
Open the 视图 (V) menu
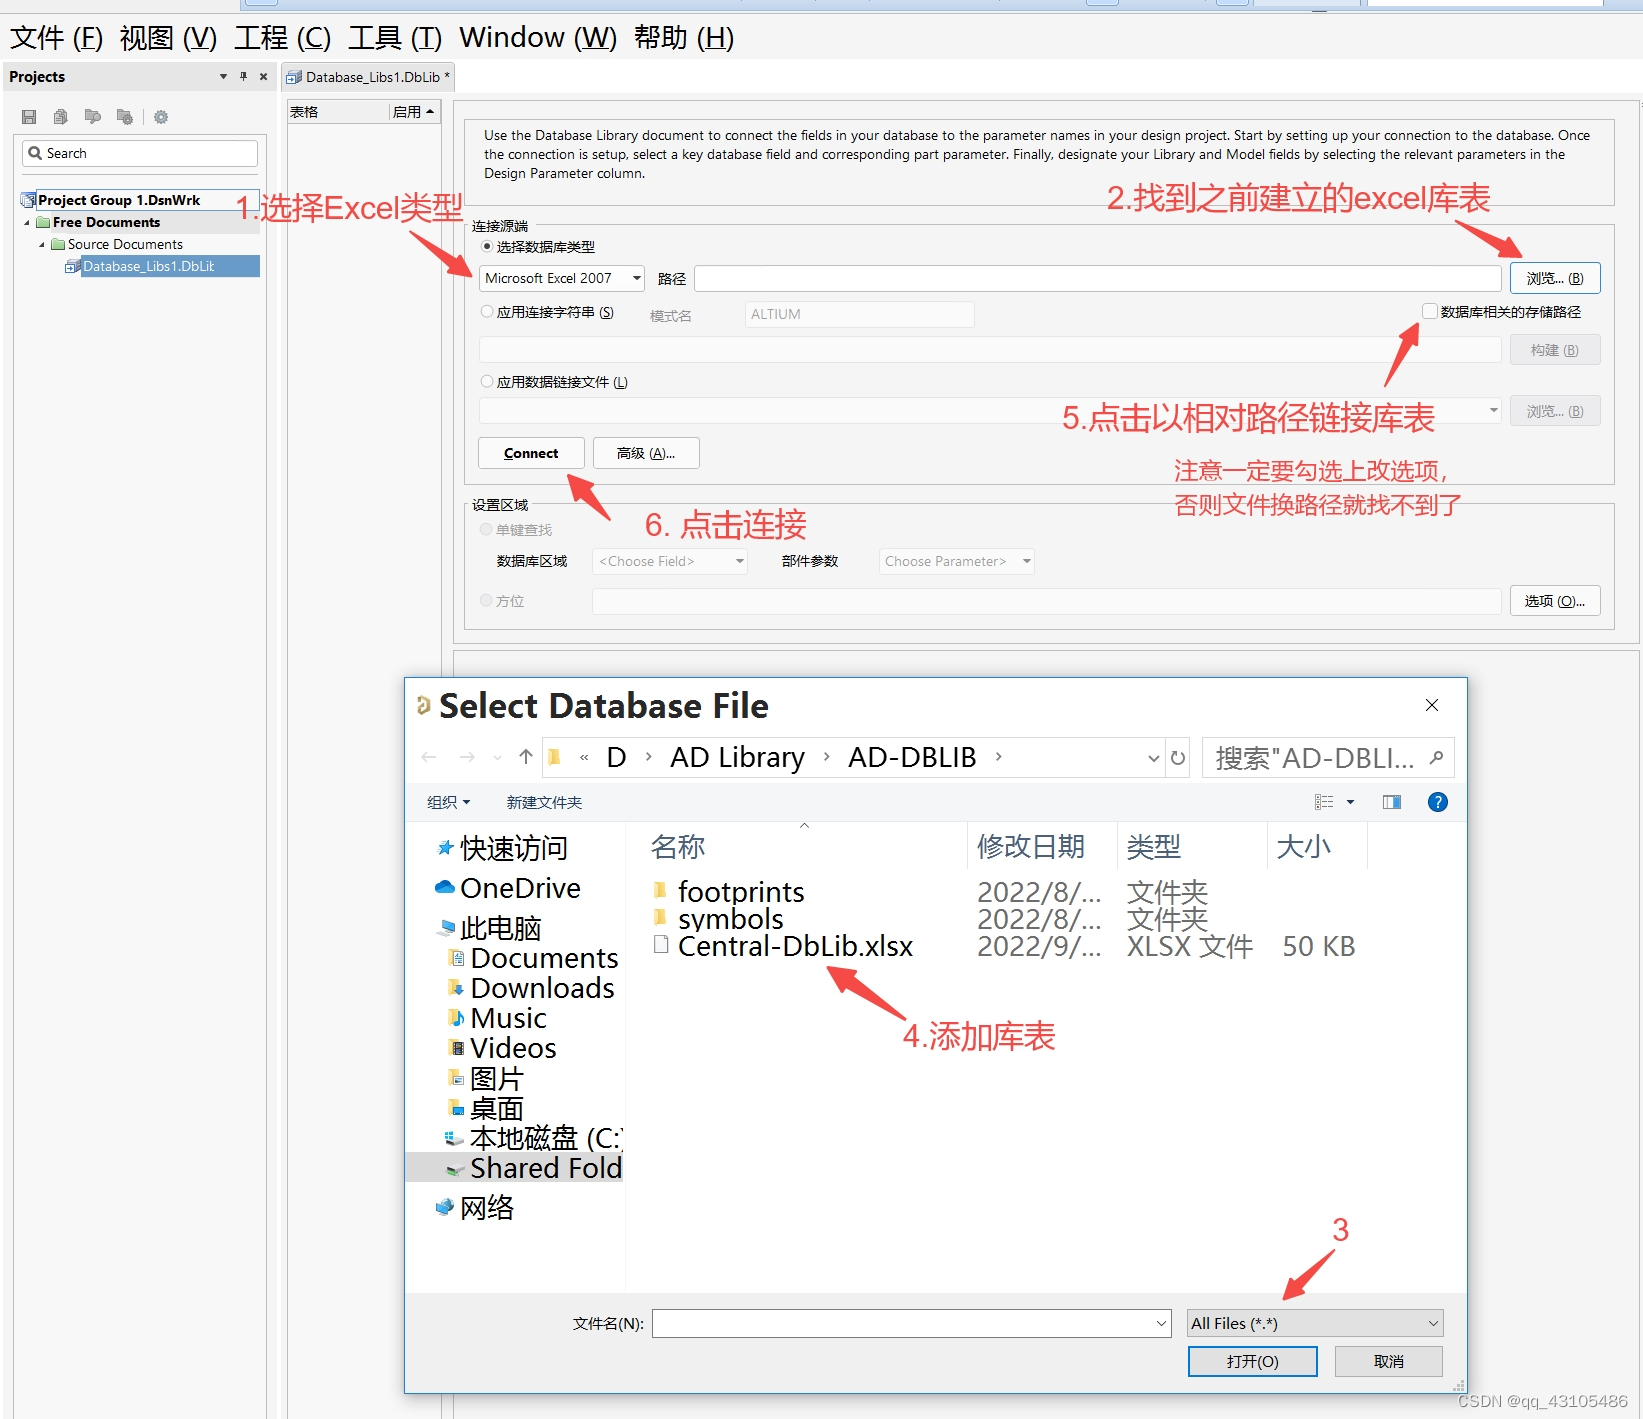pos(168,38)
